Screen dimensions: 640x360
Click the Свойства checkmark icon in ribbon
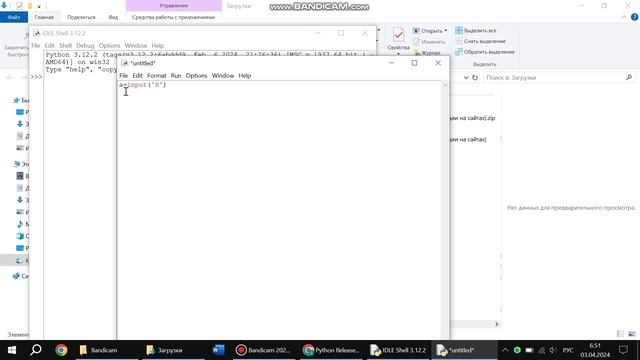click(398, 35)
